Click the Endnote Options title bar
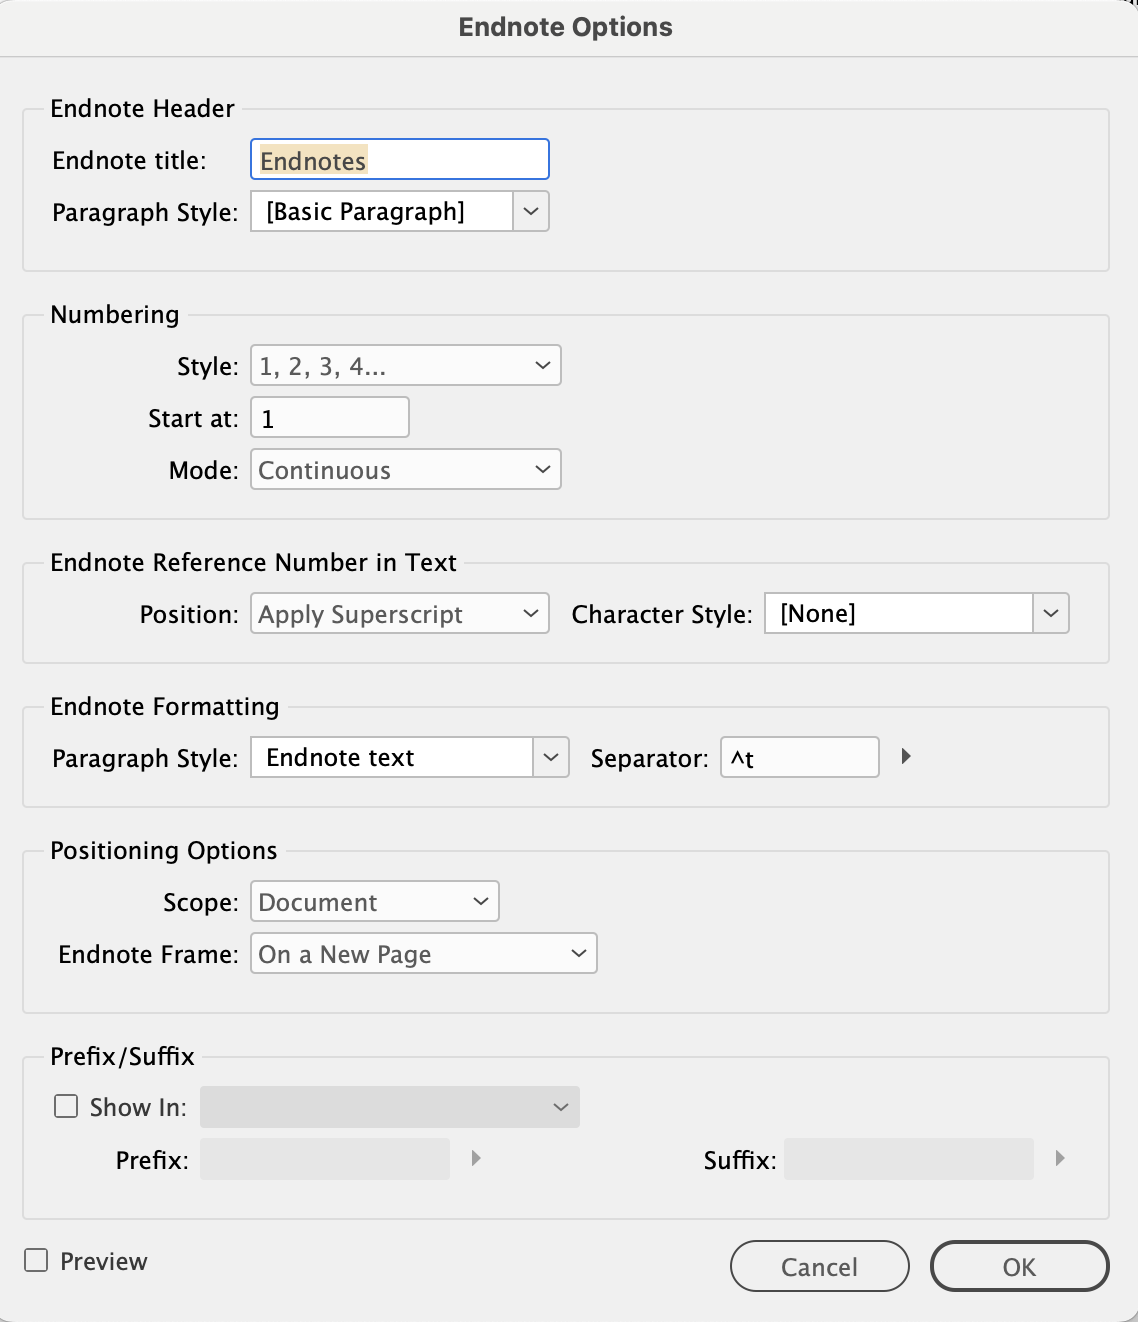 coord(566,27)
